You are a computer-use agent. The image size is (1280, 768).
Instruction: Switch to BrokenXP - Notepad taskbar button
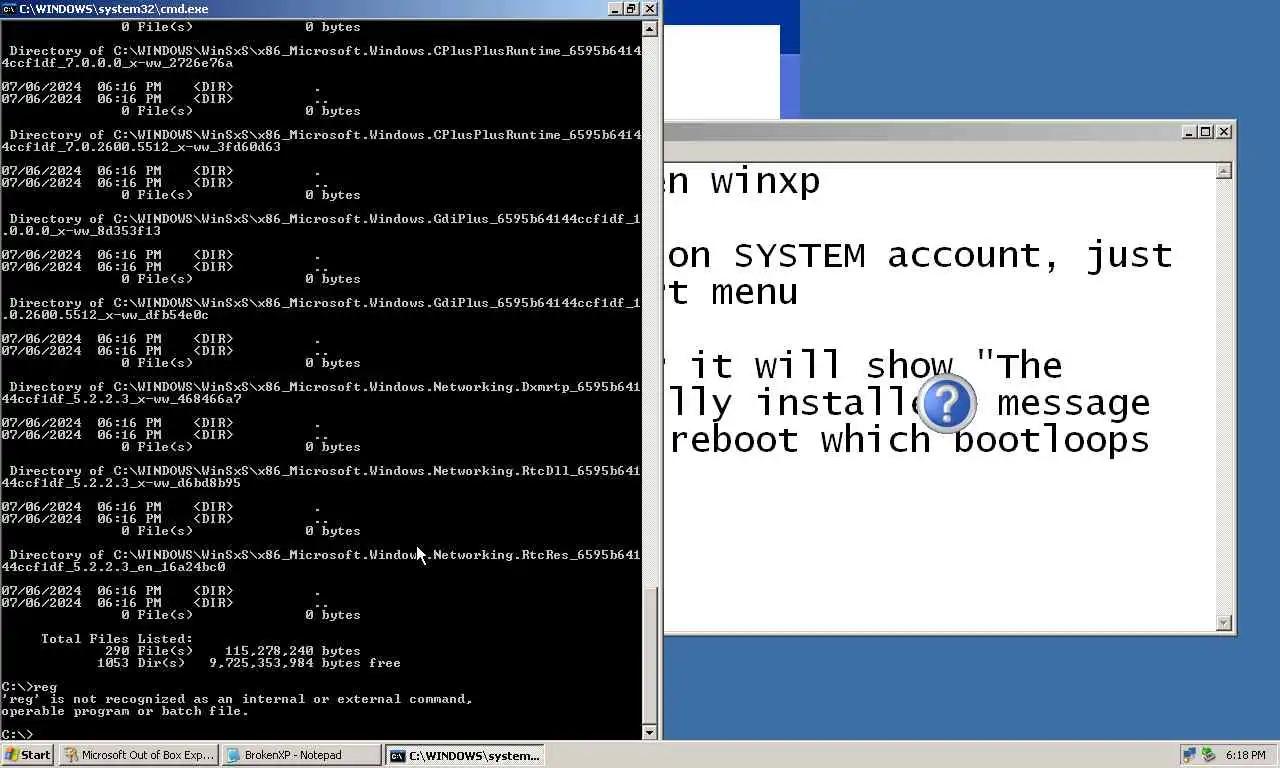click(x=301, y=755)
